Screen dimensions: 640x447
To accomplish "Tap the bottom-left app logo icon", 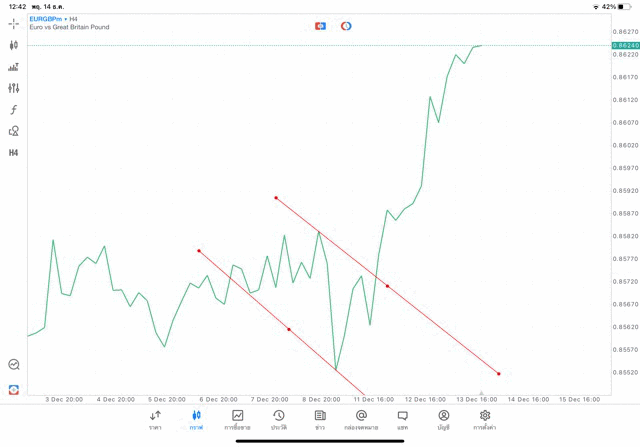I will (x=14, y=389).
